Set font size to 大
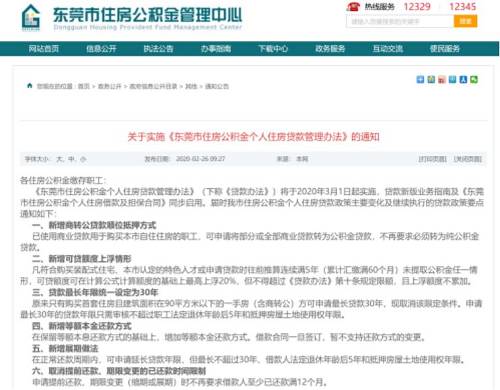 [60, 159]
